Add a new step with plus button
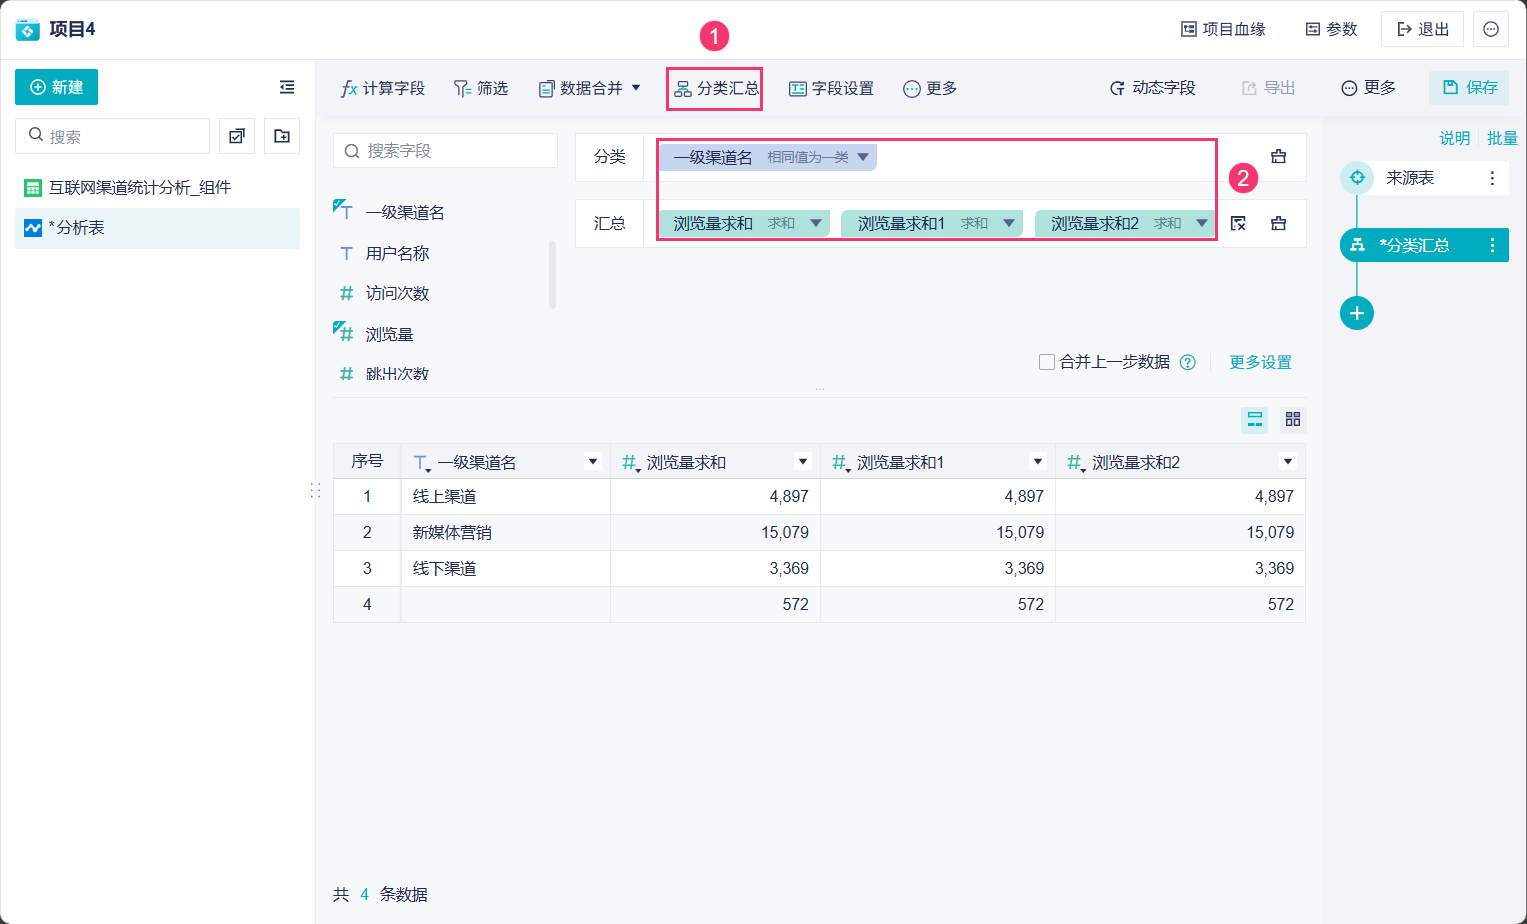Screen dimensions: 1527x924 pyautogui.click(x=1356, y=313)
